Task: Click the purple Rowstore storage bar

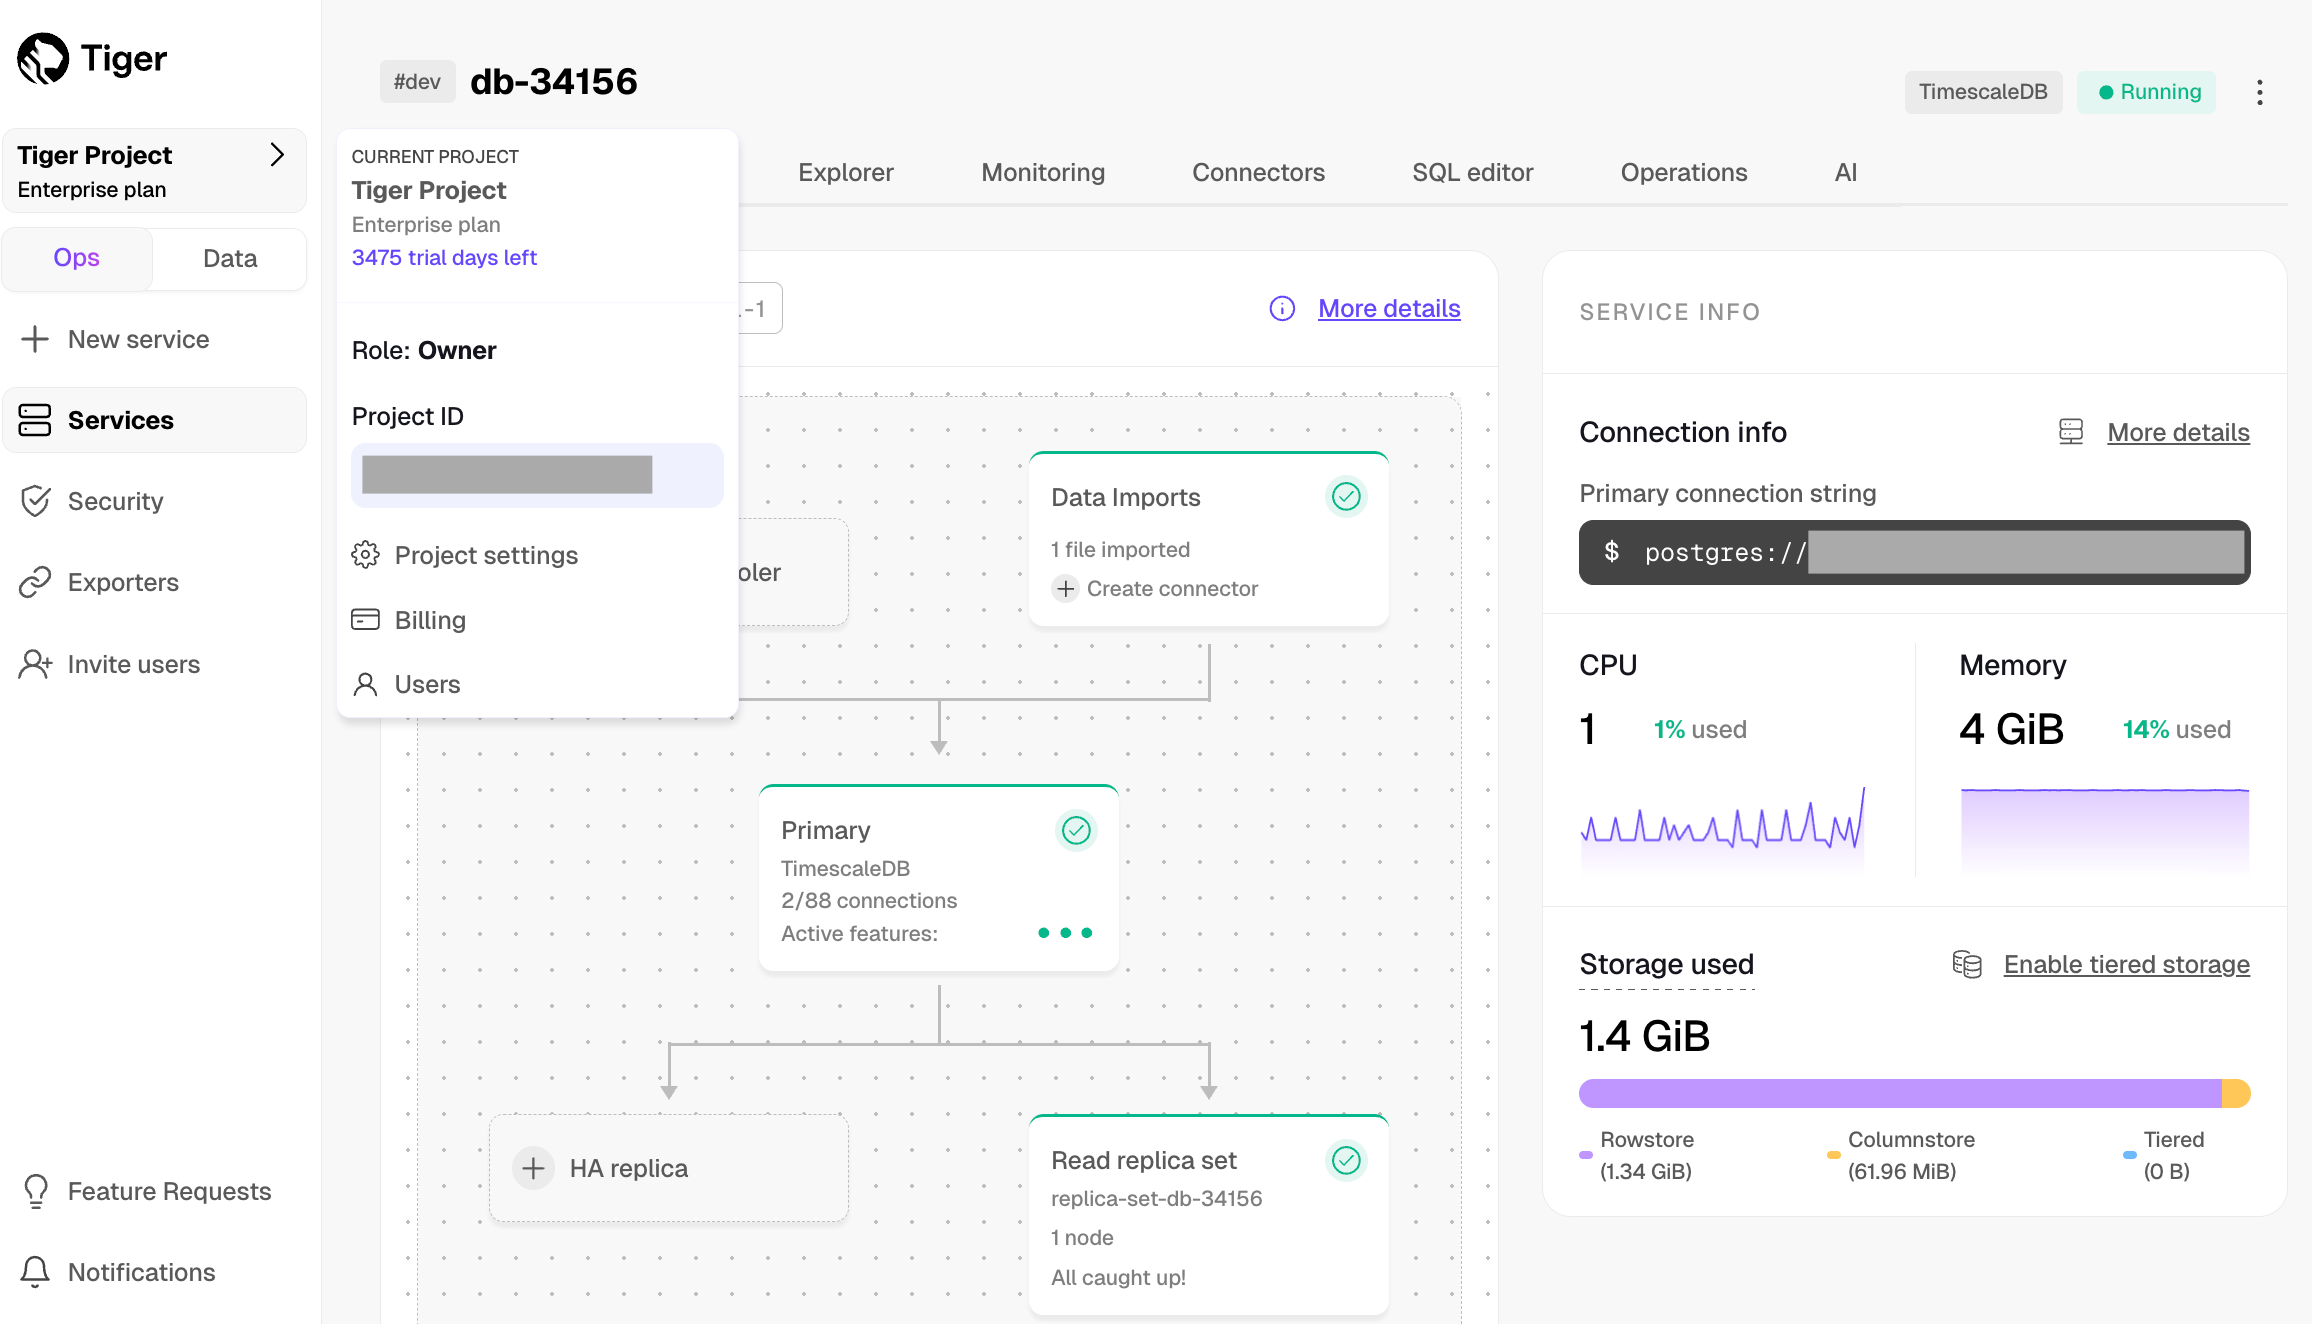Action: coord(1899,1093)
